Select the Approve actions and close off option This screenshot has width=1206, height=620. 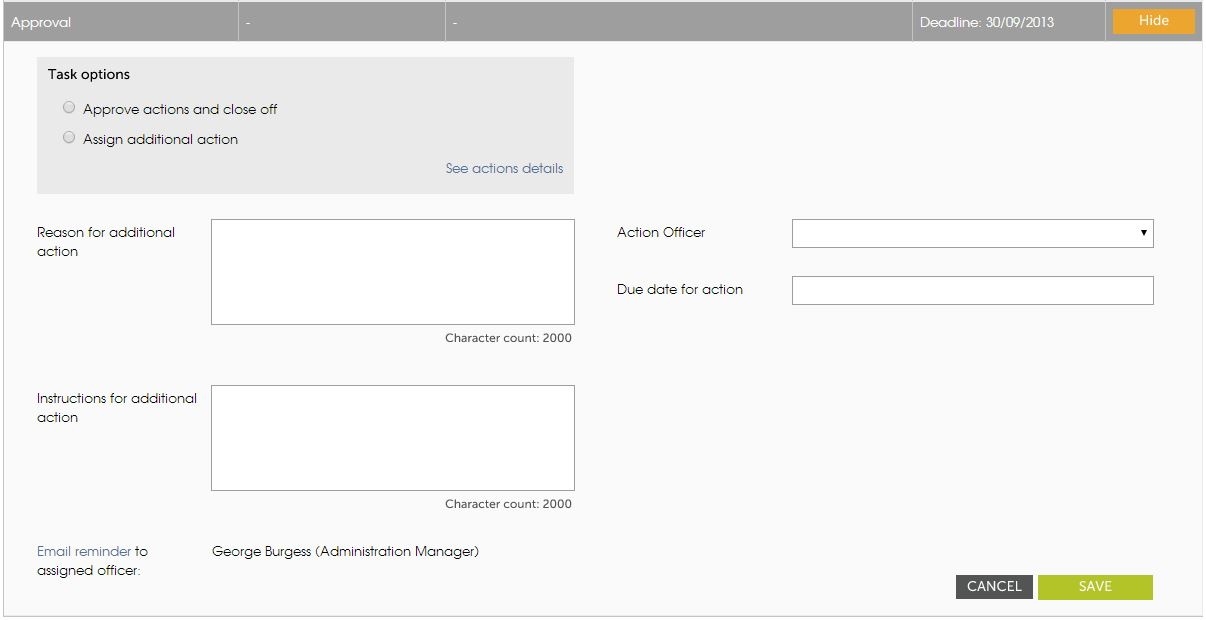tap(69, 107)
